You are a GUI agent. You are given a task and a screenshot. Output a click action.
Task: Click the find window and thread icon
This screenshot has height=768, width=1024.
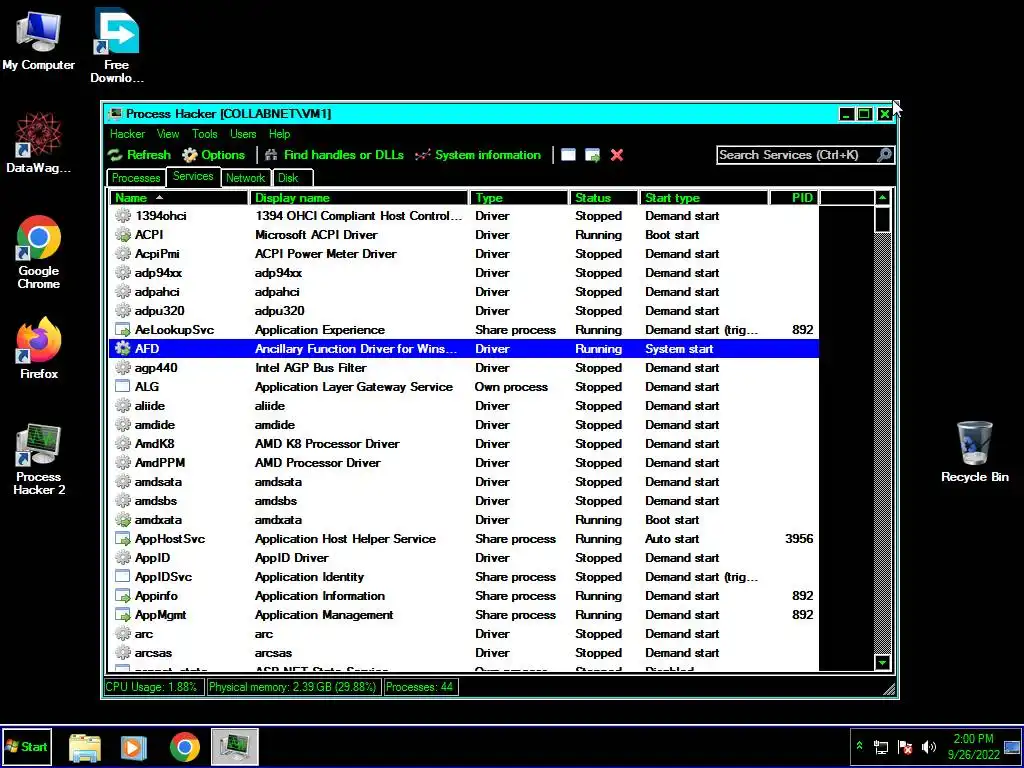(592, 155)
